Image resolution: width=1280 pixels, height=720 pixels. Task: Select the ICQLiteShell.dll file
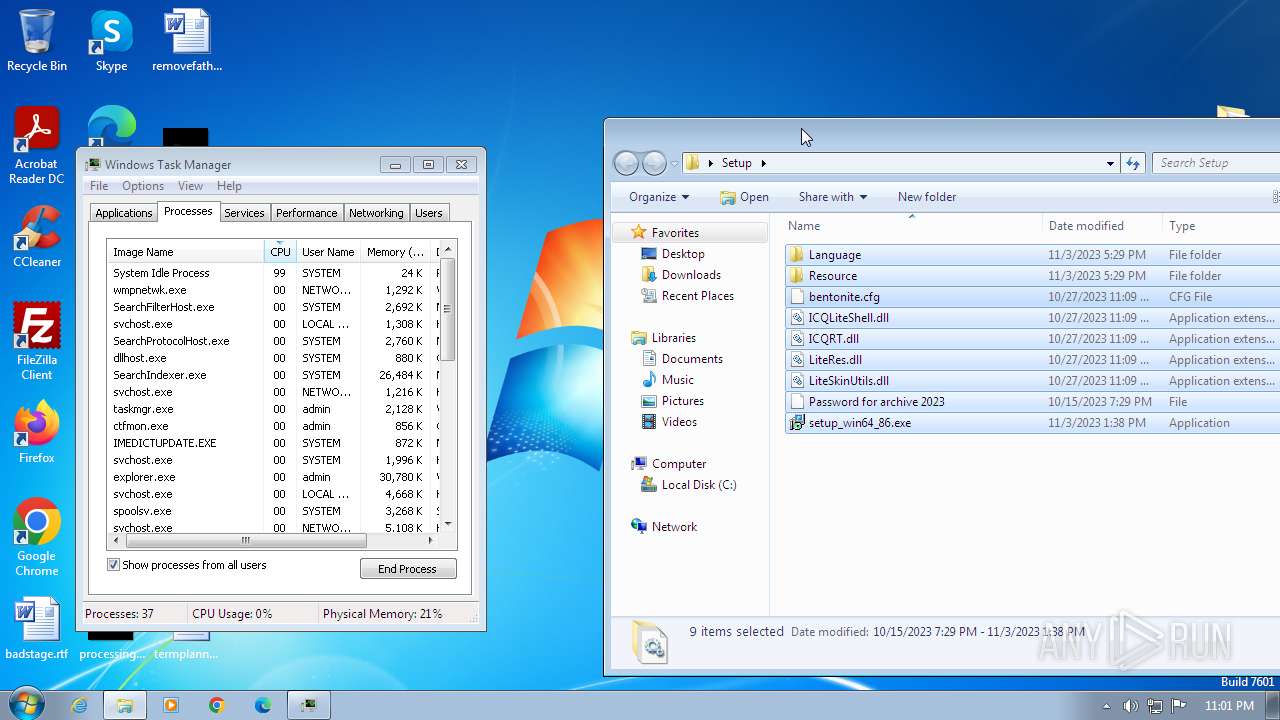1032,318
